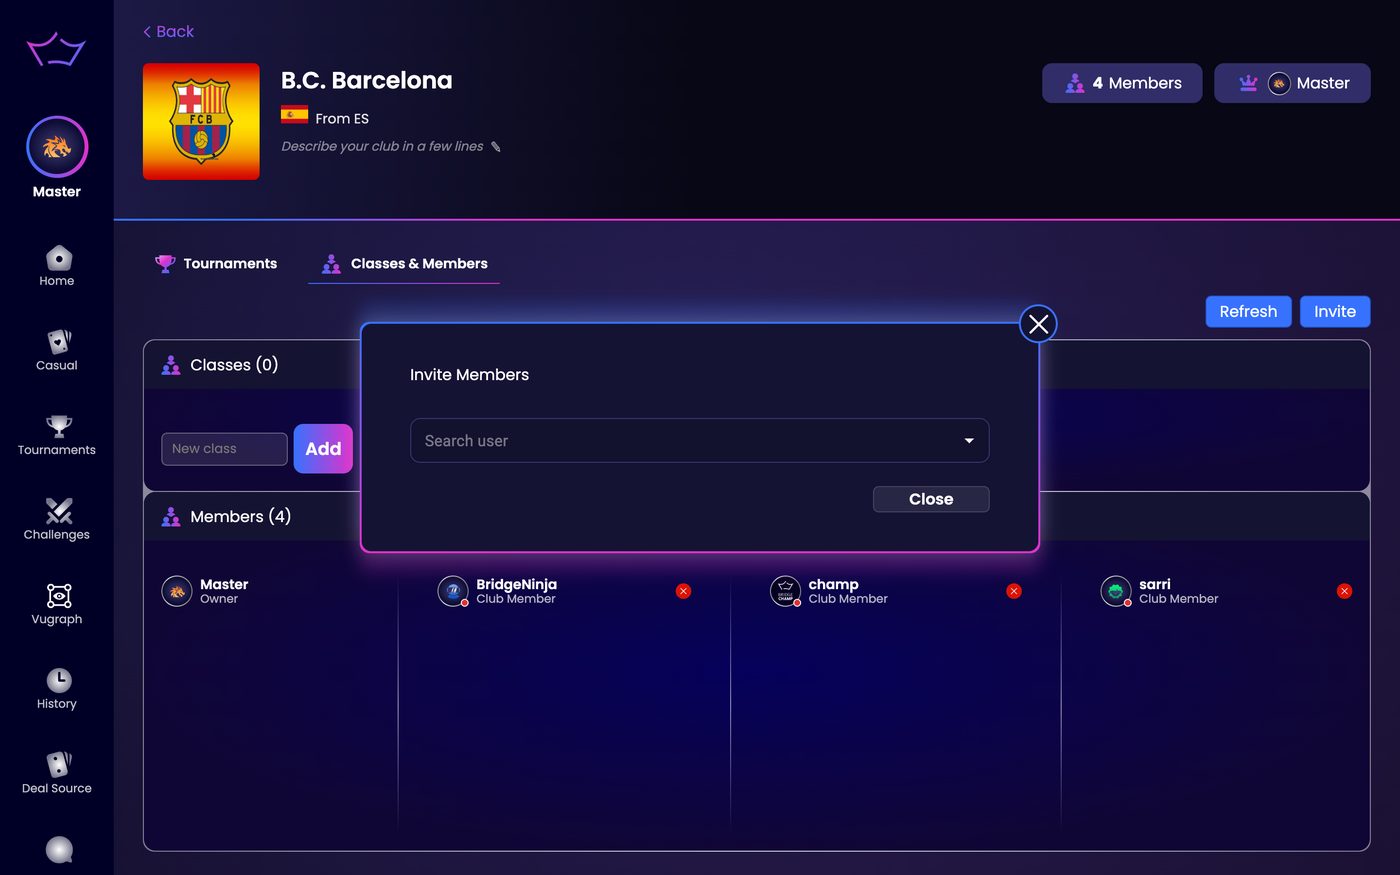Click Master owner avatar in members list
This screenshot has height=875, width=1400.
coord(177,591)
